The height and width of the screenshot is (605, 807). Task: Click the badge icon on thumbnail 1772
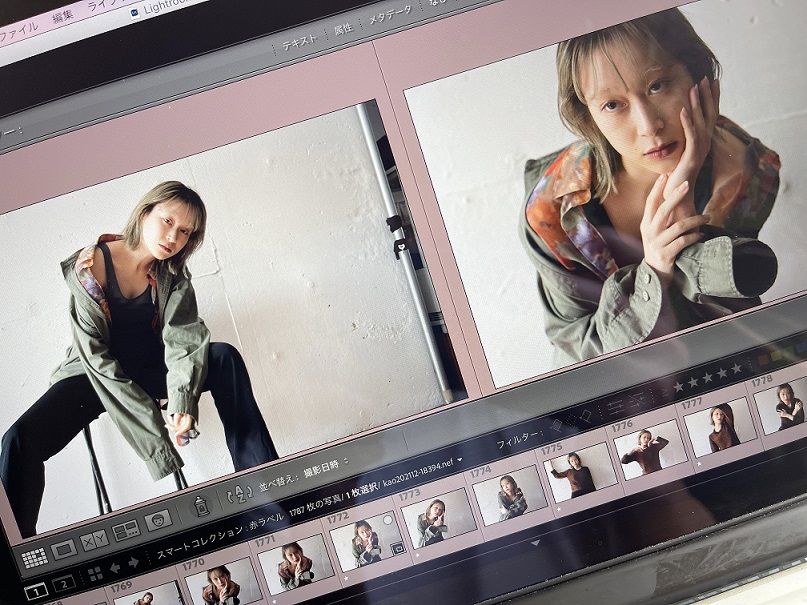398,549
